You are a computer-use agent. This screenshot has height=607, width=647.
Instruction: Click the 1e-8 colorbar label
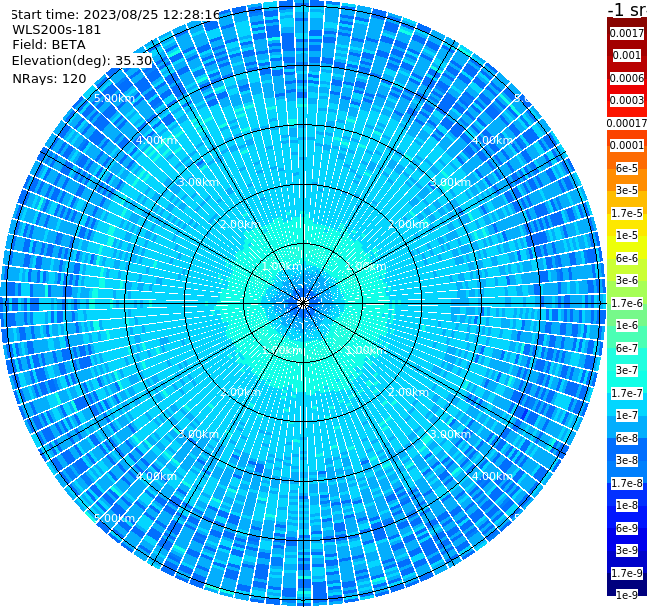(627, 505)
